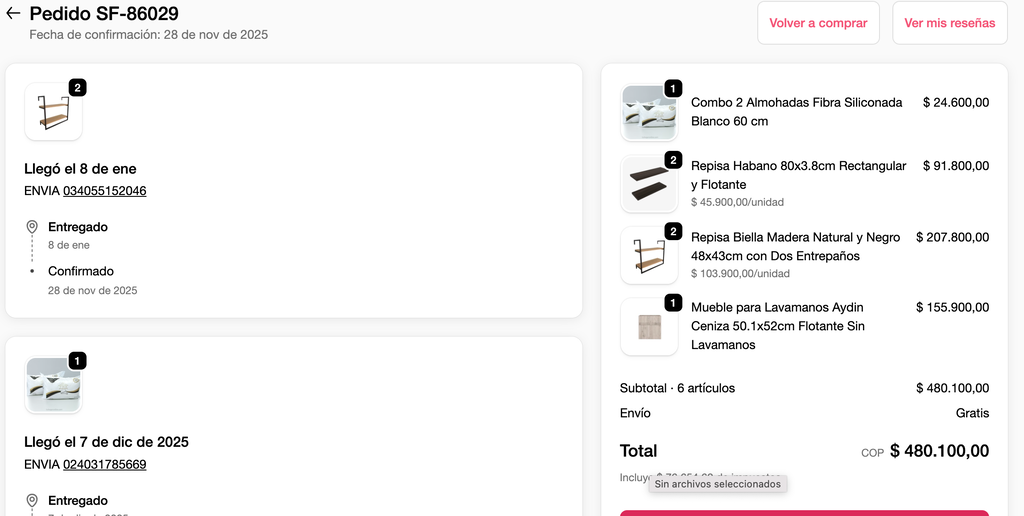Image resolution: width=1024 pixels, height=516 pixels.
Task: Click the shelf thumbnail in the first shipment
Action: click(x=54, y=112)
